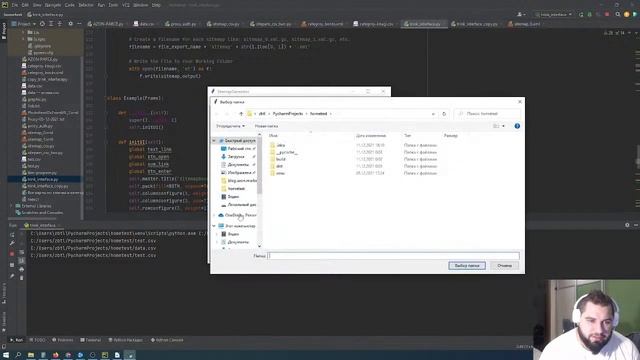Click the red Stop icon in Run panel
This screenshot has width=640, height=360.
12,253
